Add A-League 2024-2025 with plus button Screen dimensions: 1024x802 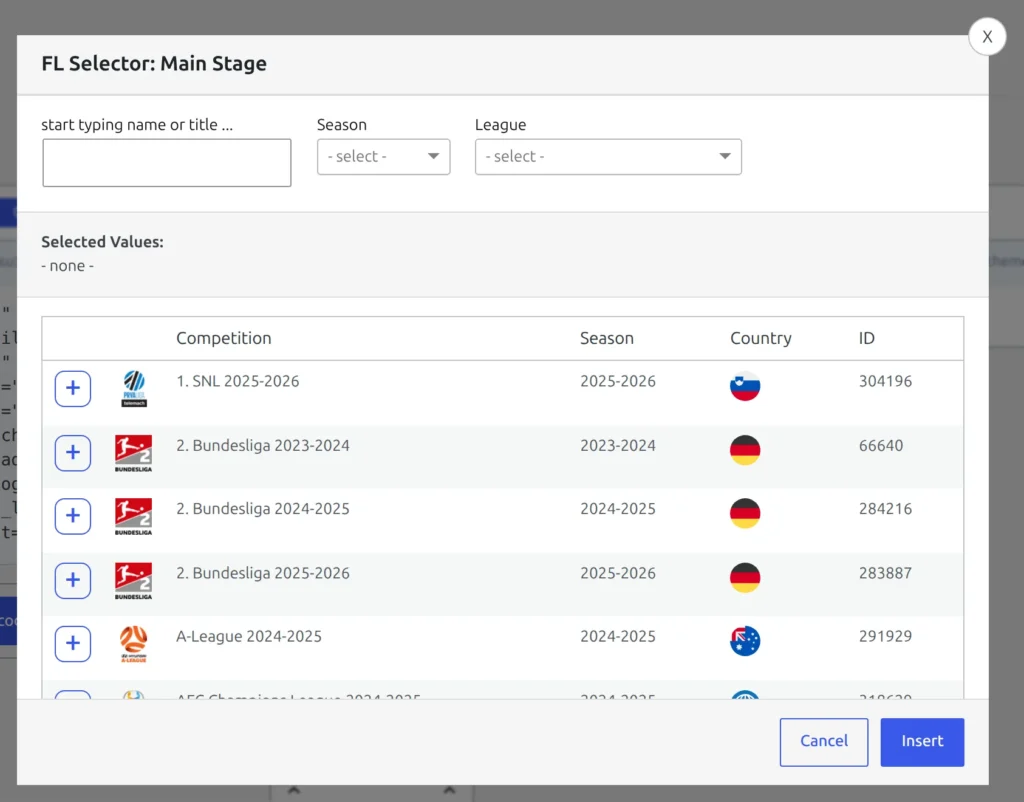click(72, 643)
